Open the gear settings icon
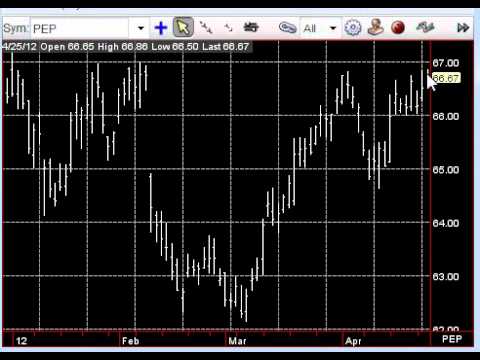This screenshot has width=480, height=360. (353, 28)
